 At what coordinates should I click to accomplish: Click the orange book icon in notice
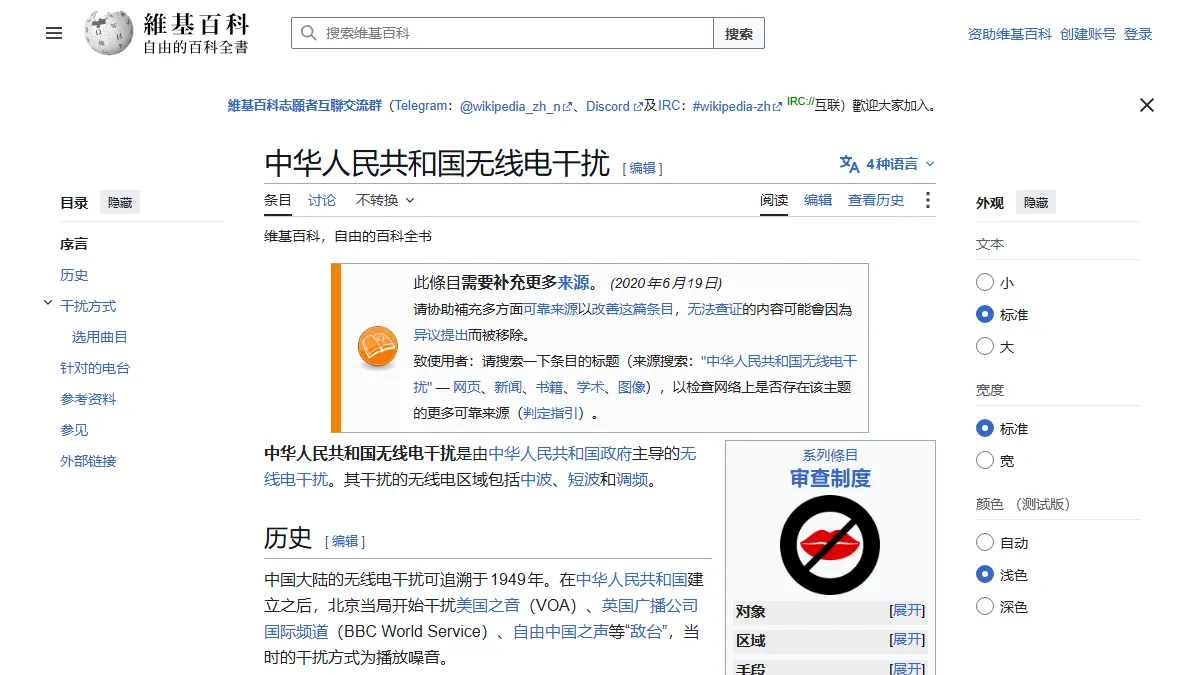(378, 347)
